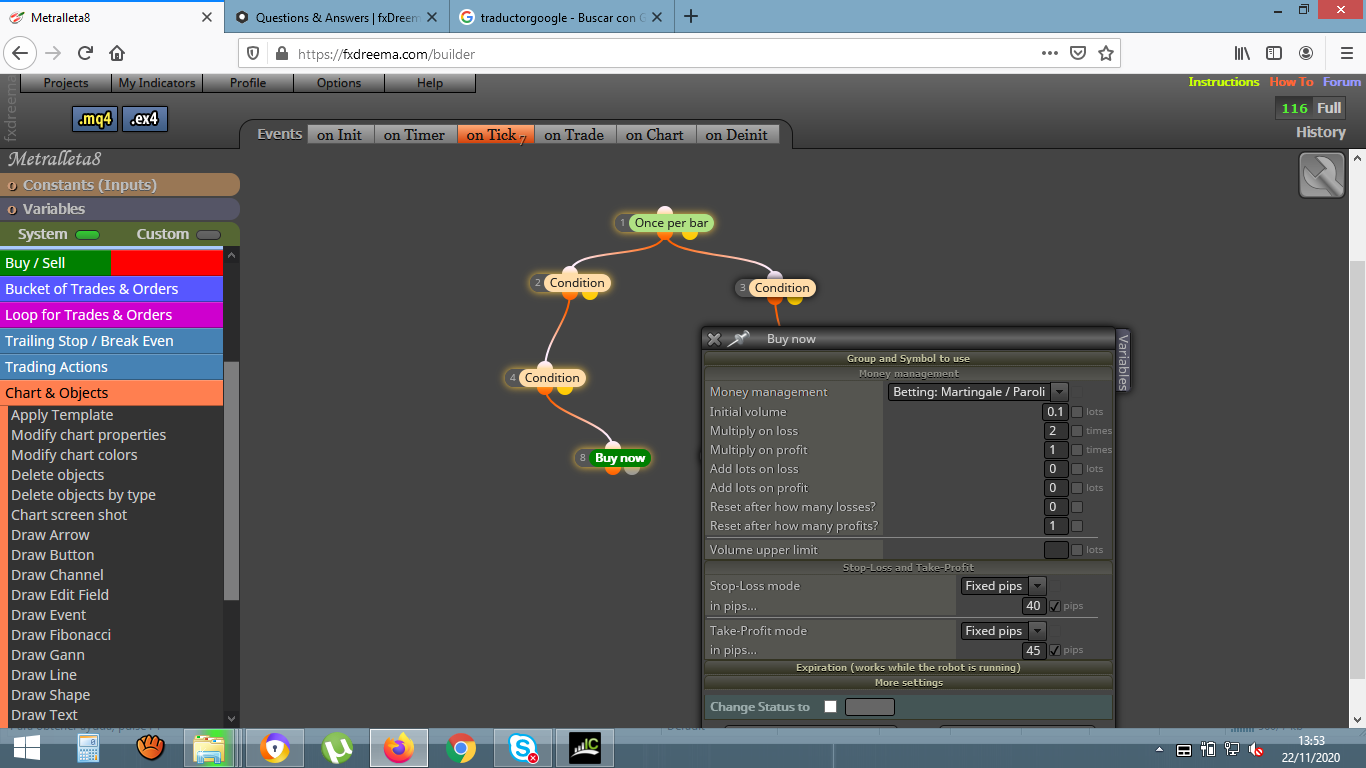Open the Take-Profit mode dropdown
This screenshot has width=1366, height=768.
pos(1003,631)
